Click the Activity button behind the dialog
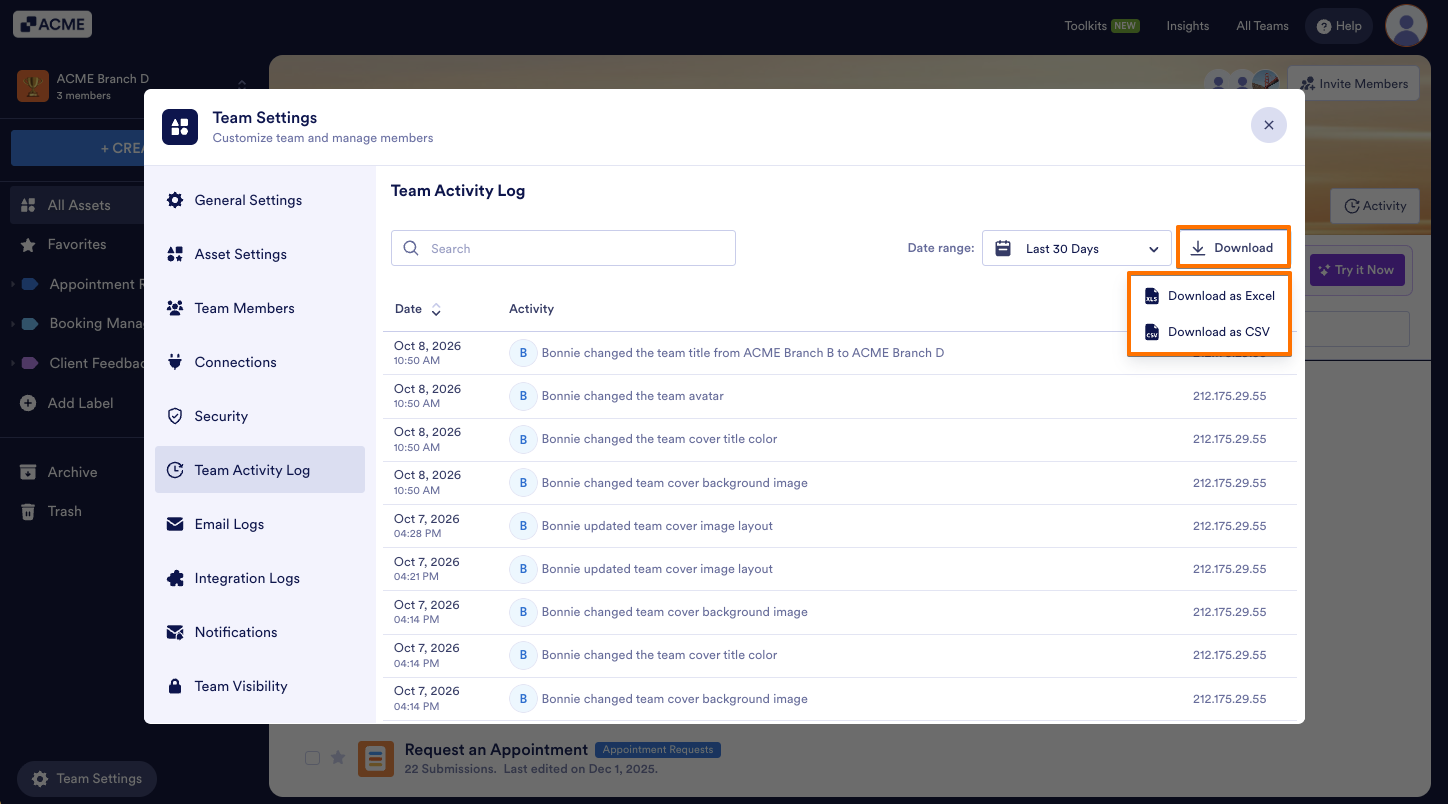This screenshot has height=804, width=1448. 1375,206
